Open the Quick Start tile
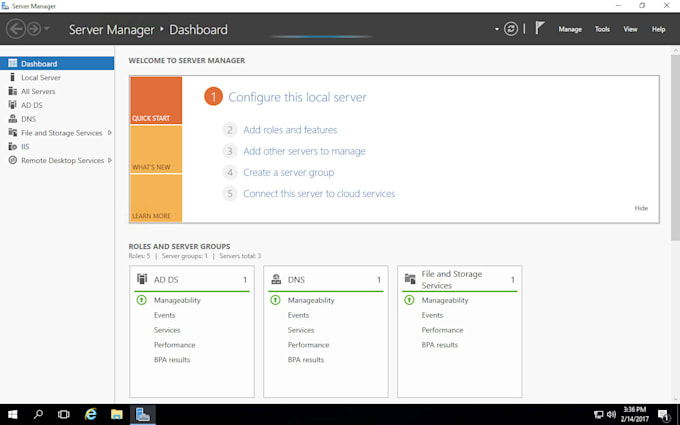Viewport: 680px width, 425px height. (x=156, y=101)
